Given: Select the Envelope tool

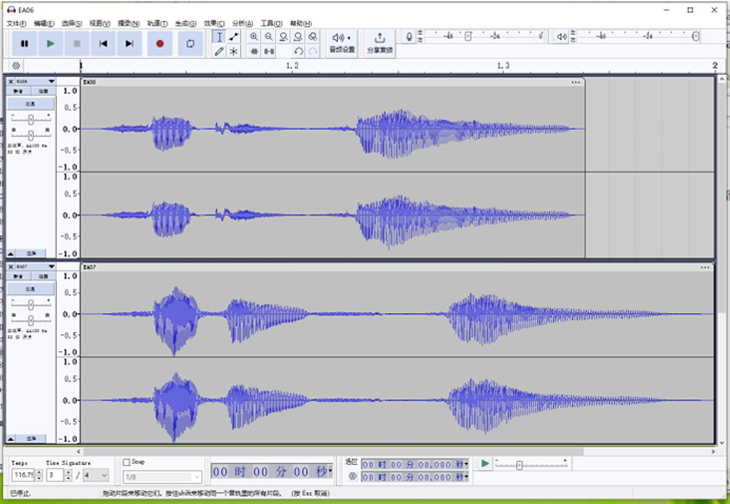Looking at the screenshot, I should (x=234, y=36).
